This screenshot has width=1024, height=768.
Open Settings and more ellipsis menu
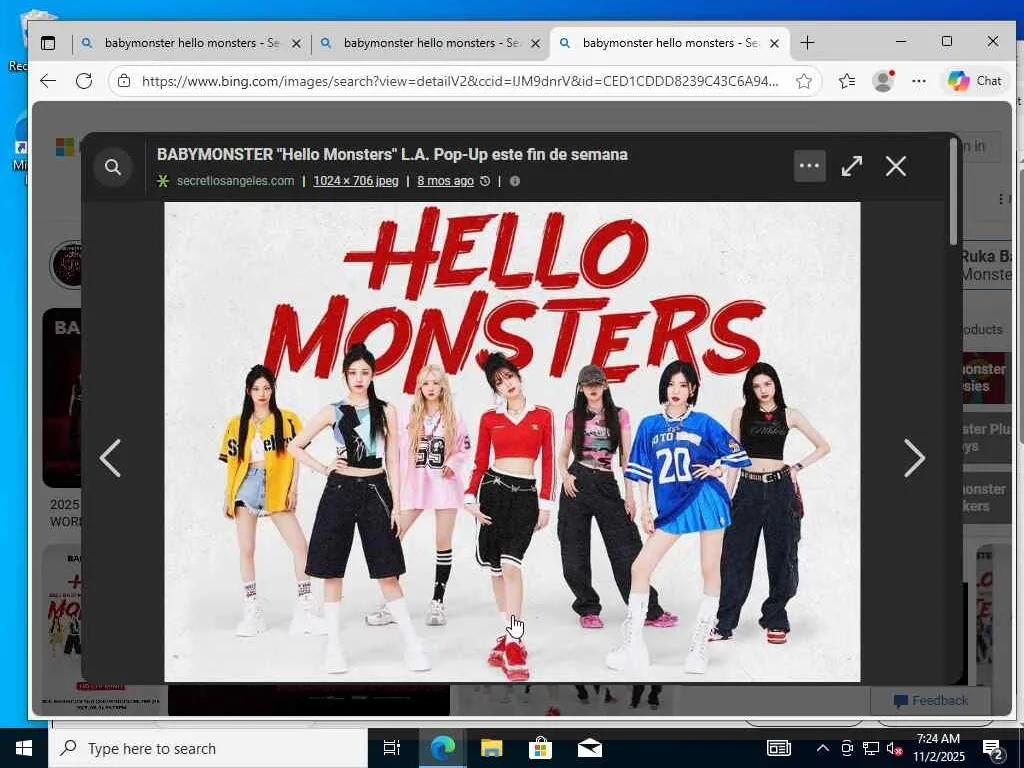919,81
